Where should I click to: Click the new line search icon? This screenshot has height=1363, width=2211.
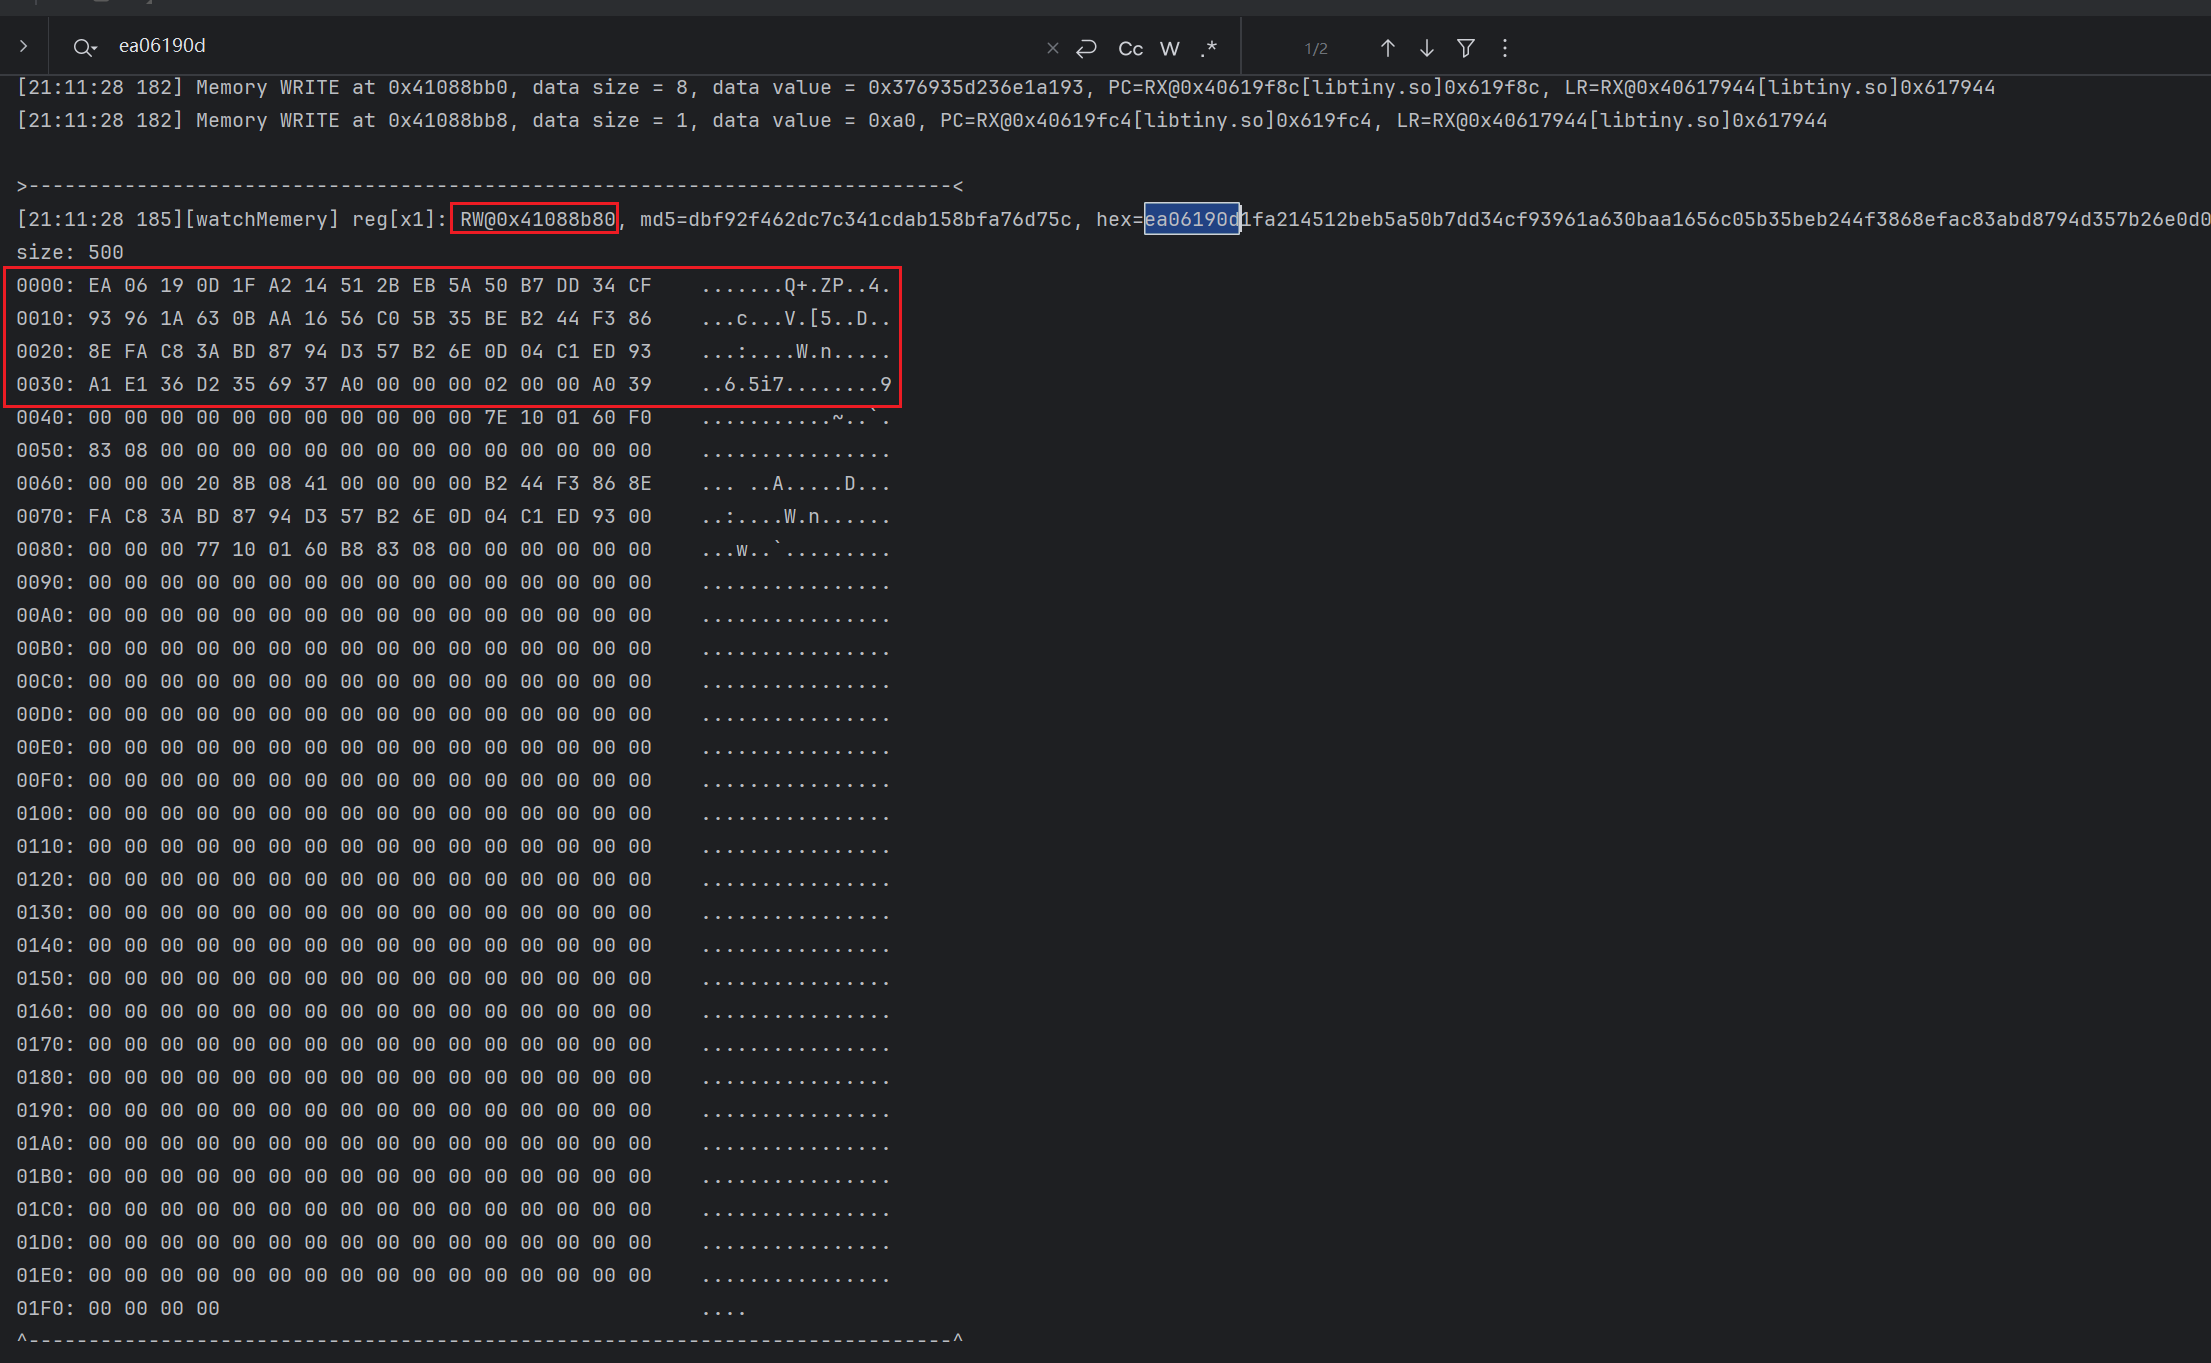pyautogui.click(x=1087, y=48)
